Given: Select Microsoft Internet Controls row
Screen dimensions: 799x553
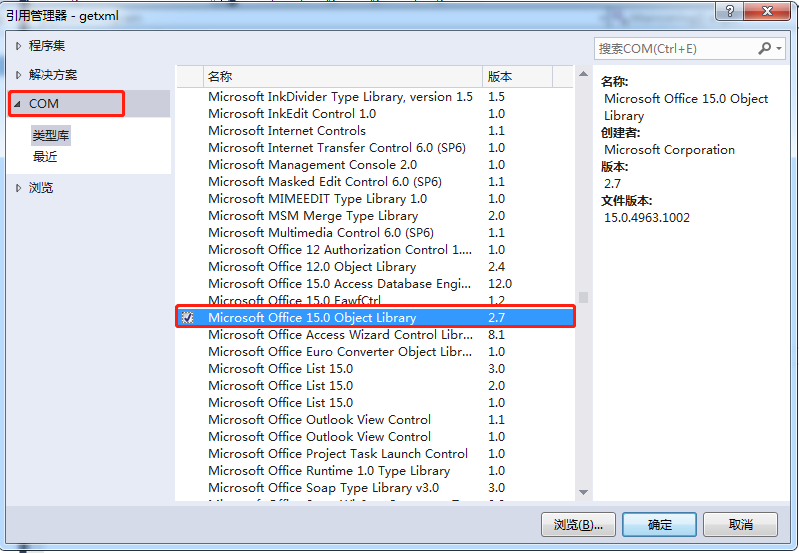Looking at the screenshot, I should click(x=376, y=130).
